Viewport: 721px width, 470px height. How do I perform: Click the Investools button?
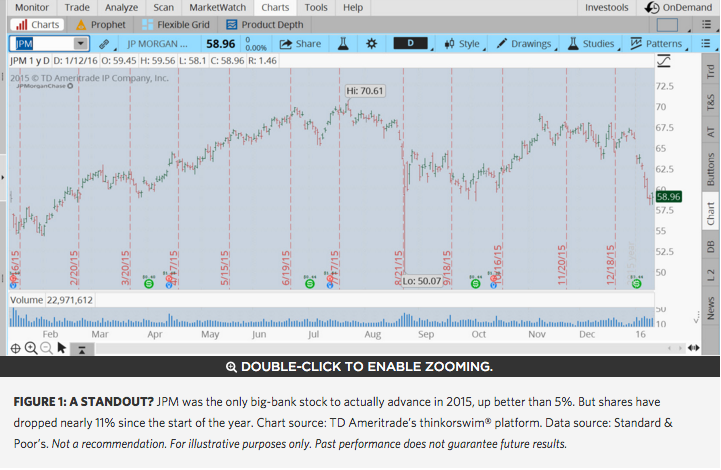(607, 7)
